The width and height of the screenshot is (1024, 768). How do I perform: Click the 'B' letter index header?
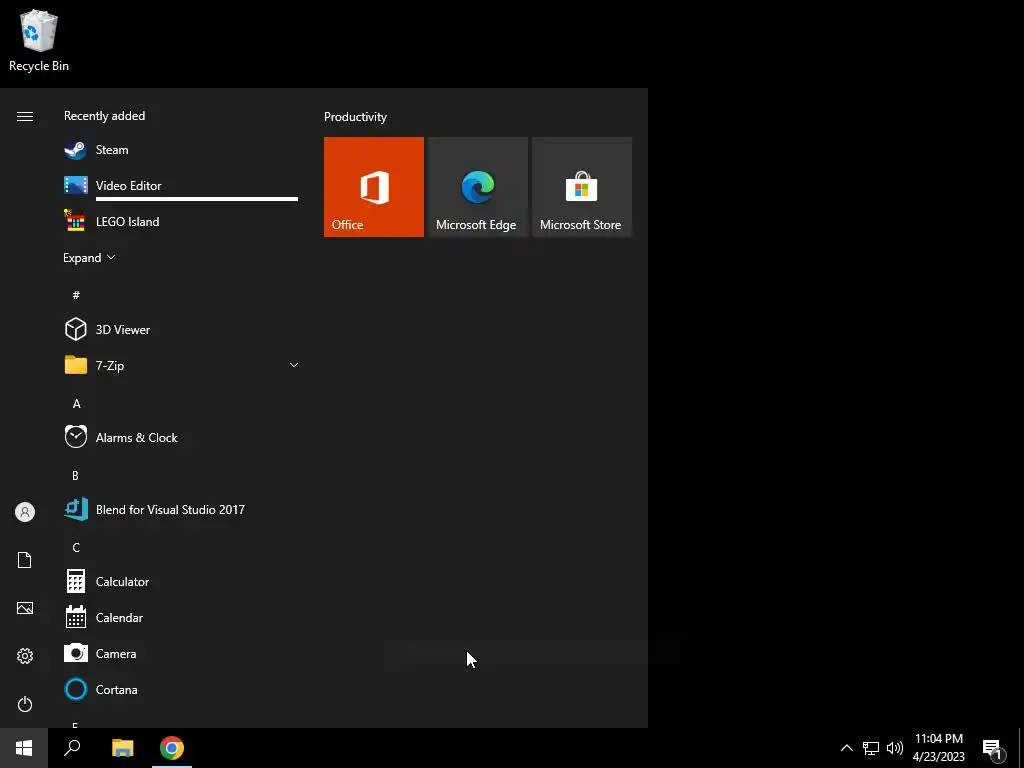(76, 475)
